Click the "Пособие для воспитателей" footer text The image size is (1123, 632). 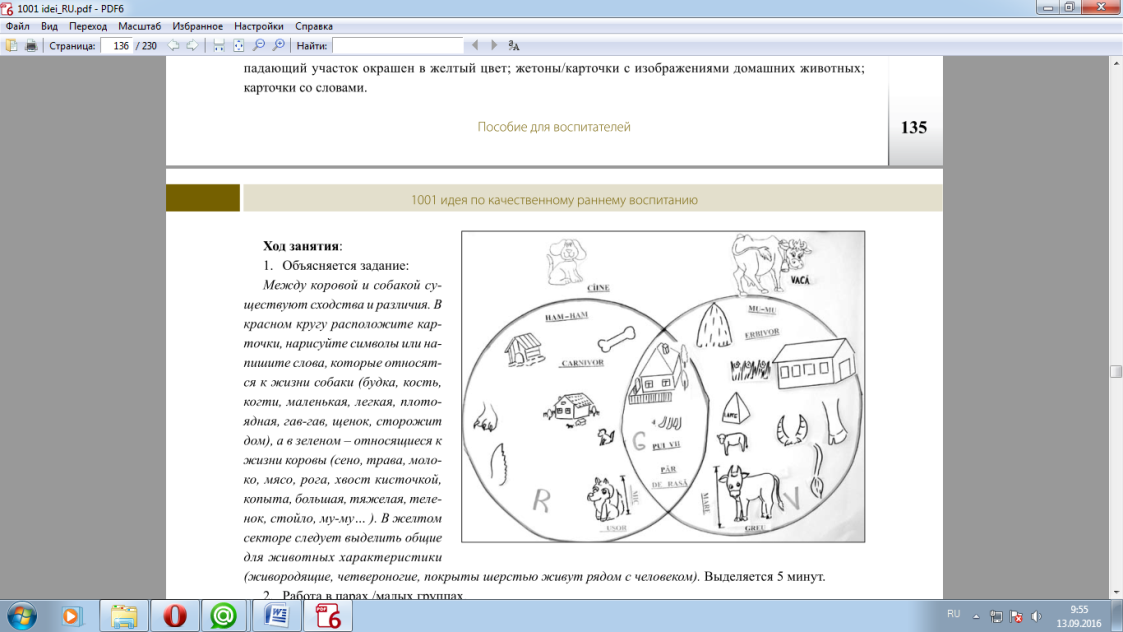click(554, 127)
